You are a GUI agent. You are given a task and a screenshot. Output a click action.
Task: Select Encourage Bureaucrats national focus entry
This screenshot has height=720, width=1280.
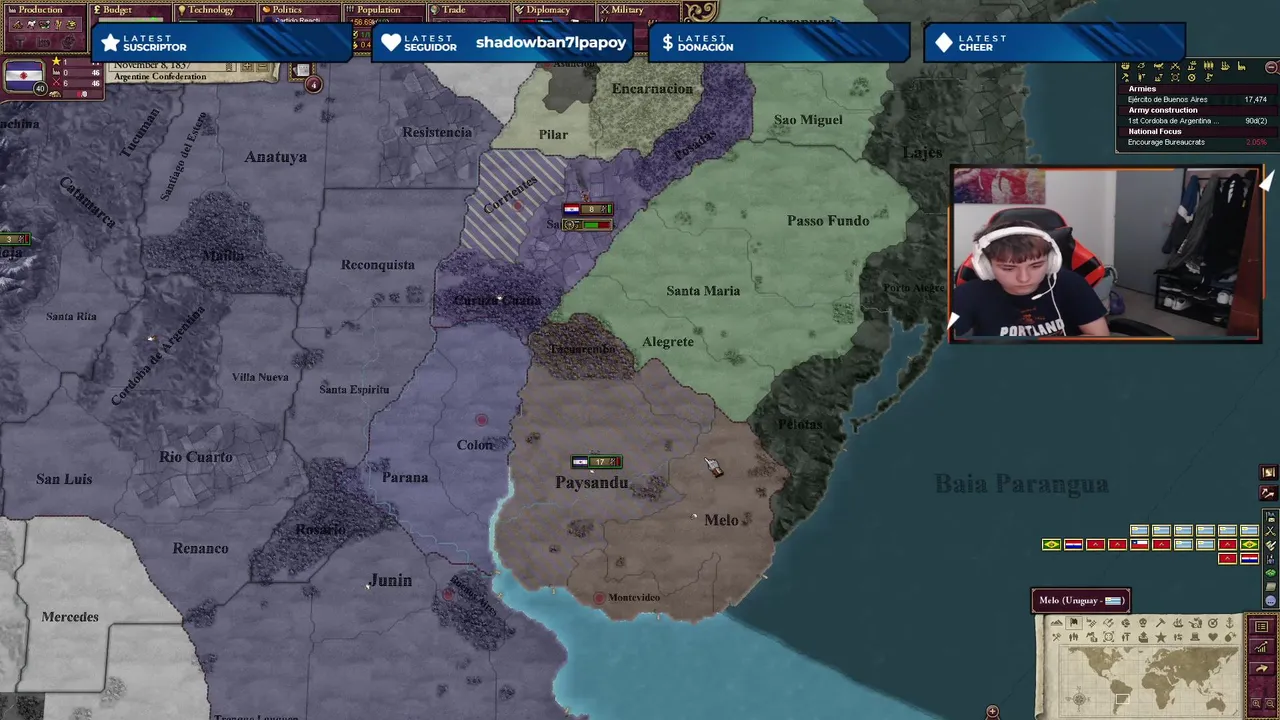pos(1197,142)
